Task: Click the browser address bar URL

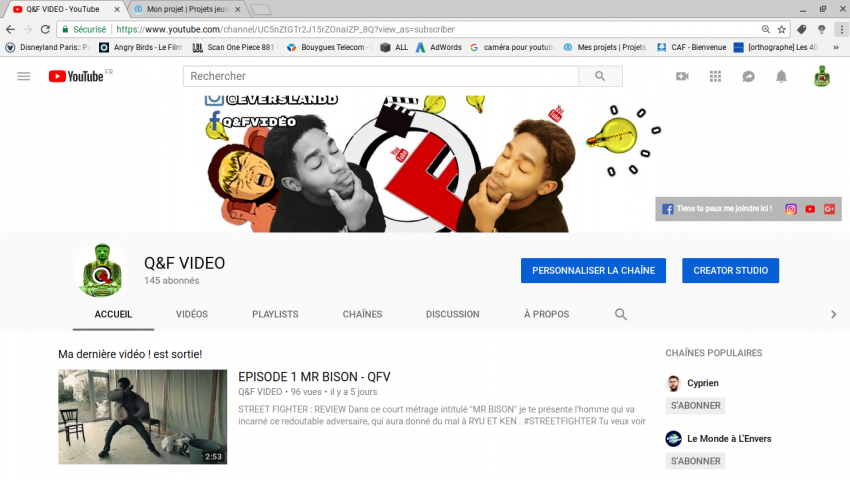Action: click(x=285, y=29)
